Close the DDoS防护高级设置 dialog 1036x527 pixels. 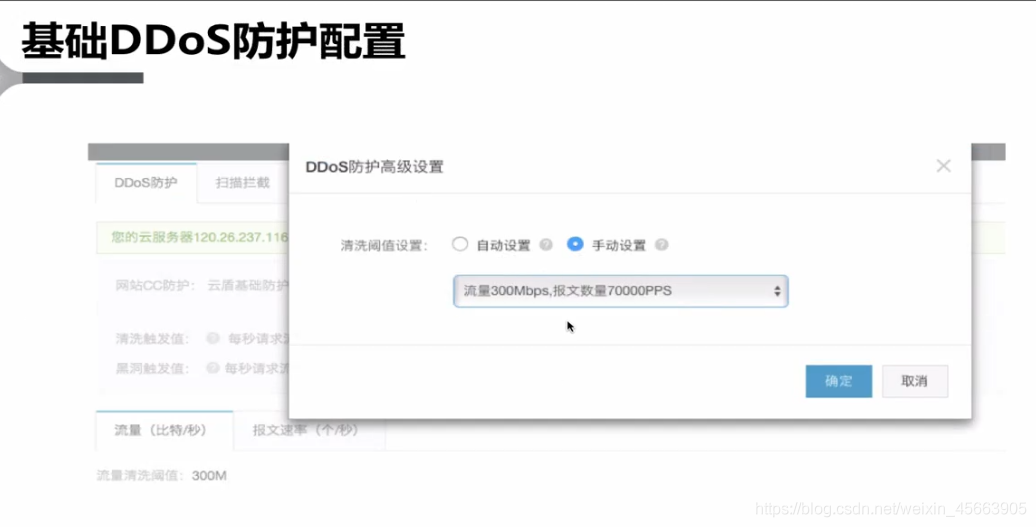944,166
